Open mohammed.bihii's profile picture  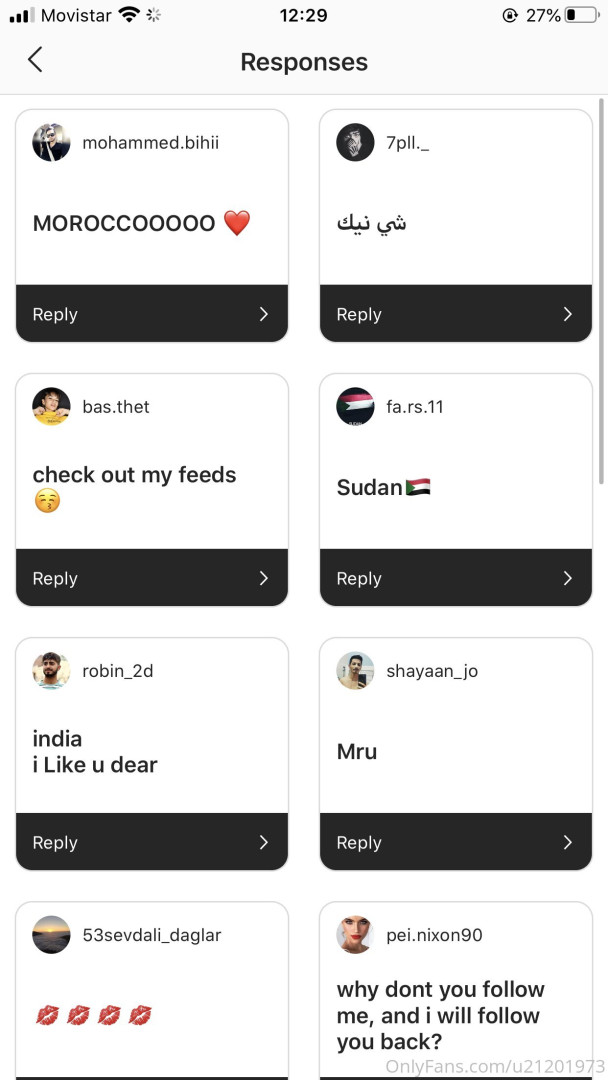pyautogui.click(x=51, y=143)
